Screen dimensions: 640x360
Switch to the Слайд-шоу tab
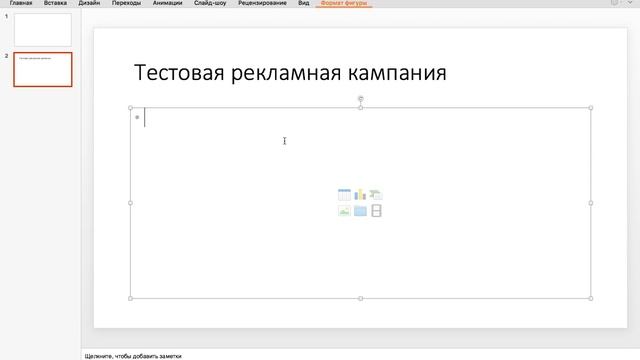pyautogui.click(x=210, y=3)
